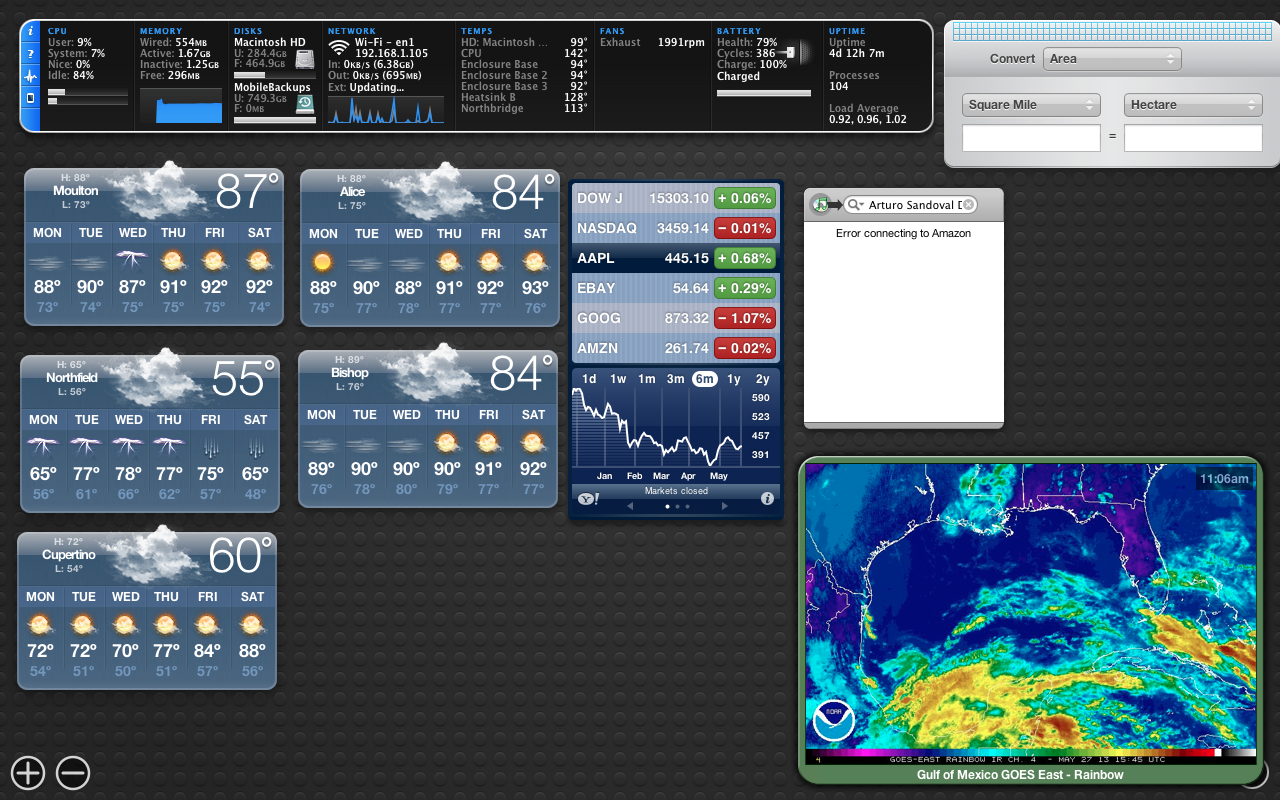Click Square Mile value input field
The width and height of the screenshot is (1280, 800).
[1031, 139]
